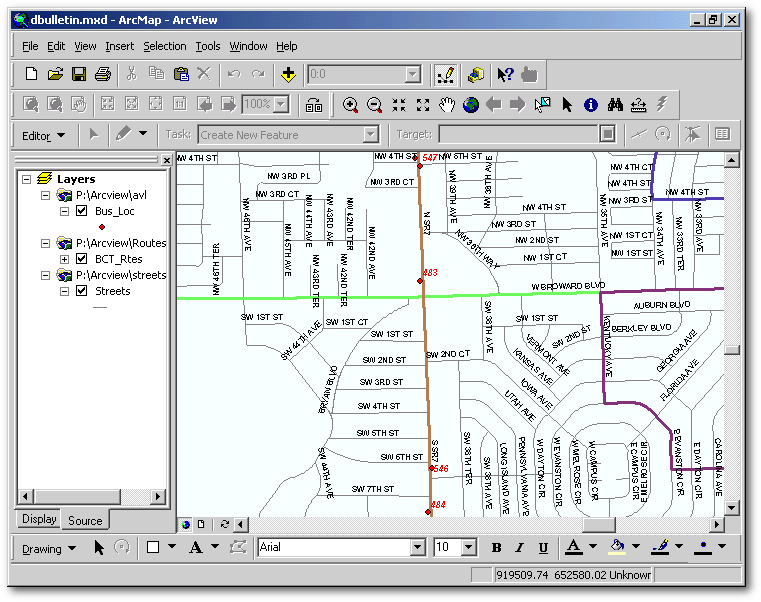Toggle Italic text formatting
The height and width of the screenshot is (602, 761).
(520, 548)
